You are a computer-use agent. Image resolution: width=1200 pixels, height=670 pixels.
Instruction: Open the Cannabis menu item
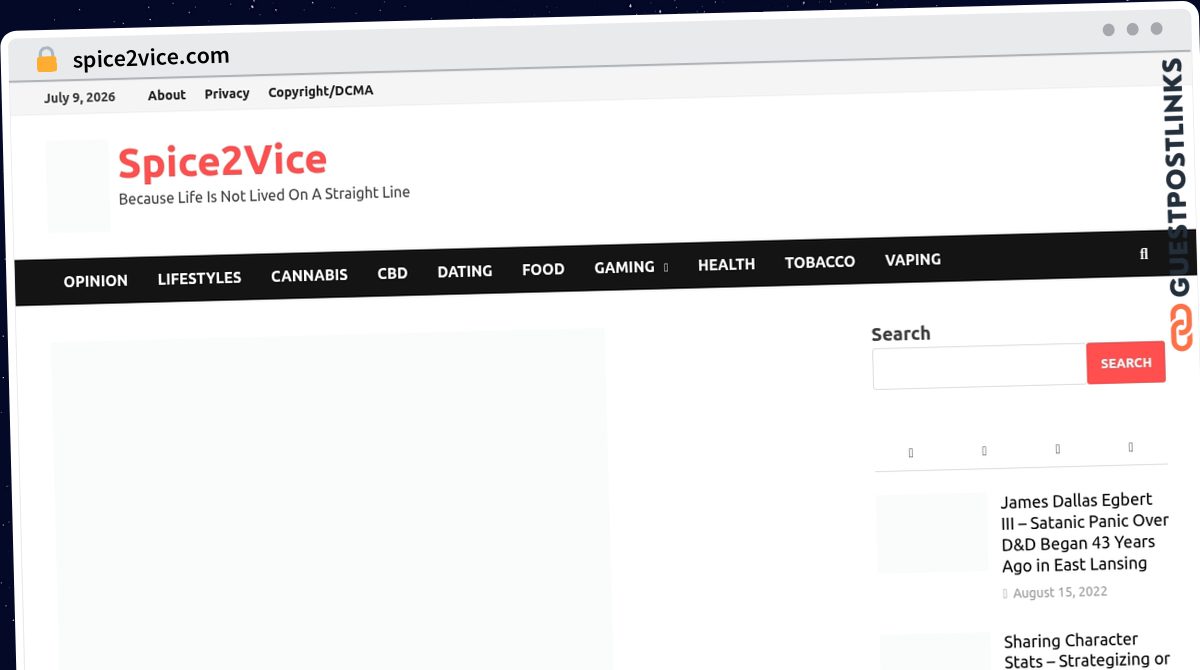[x=309, y=275]
